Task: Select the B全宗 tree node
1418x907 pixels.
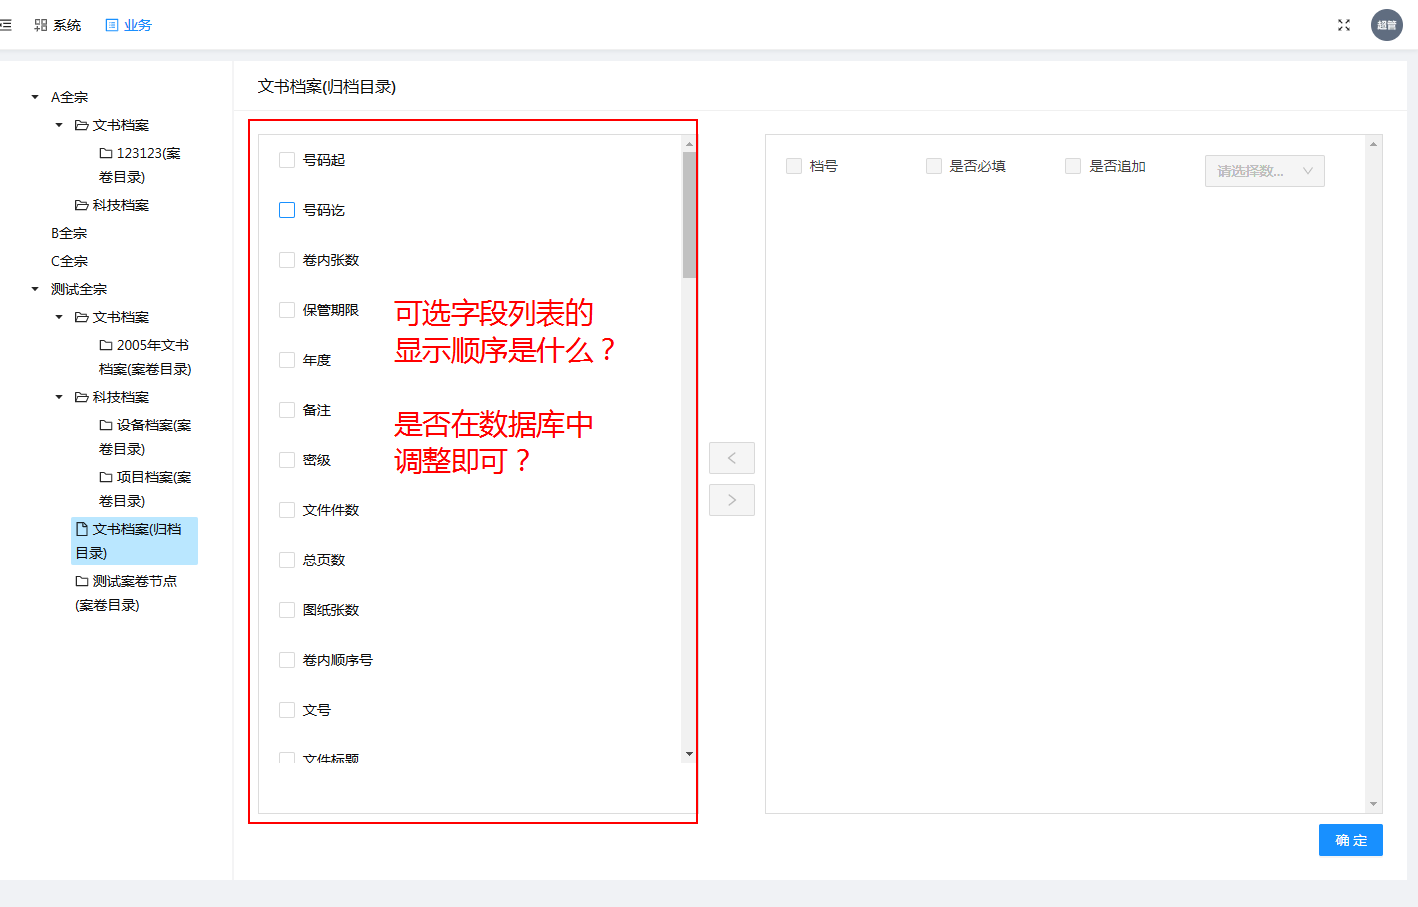Action: 69,233
